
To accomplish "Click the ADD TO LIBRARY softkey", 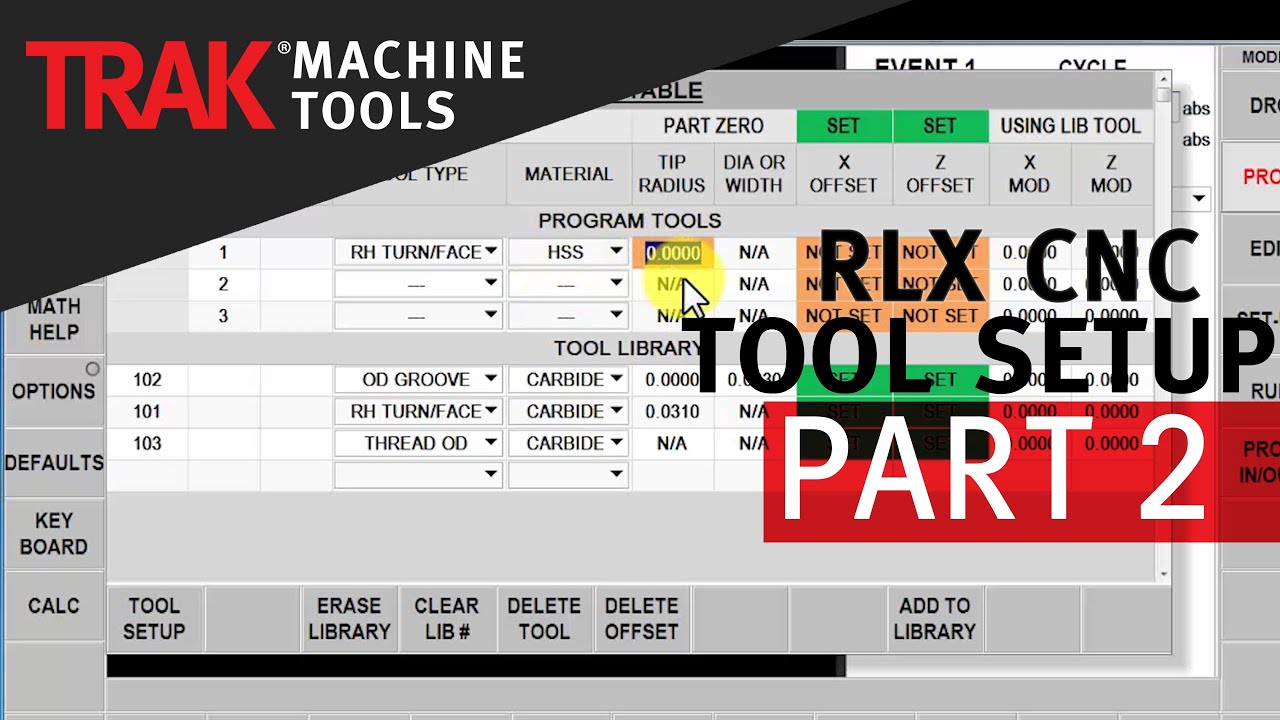I will (934, 619).
